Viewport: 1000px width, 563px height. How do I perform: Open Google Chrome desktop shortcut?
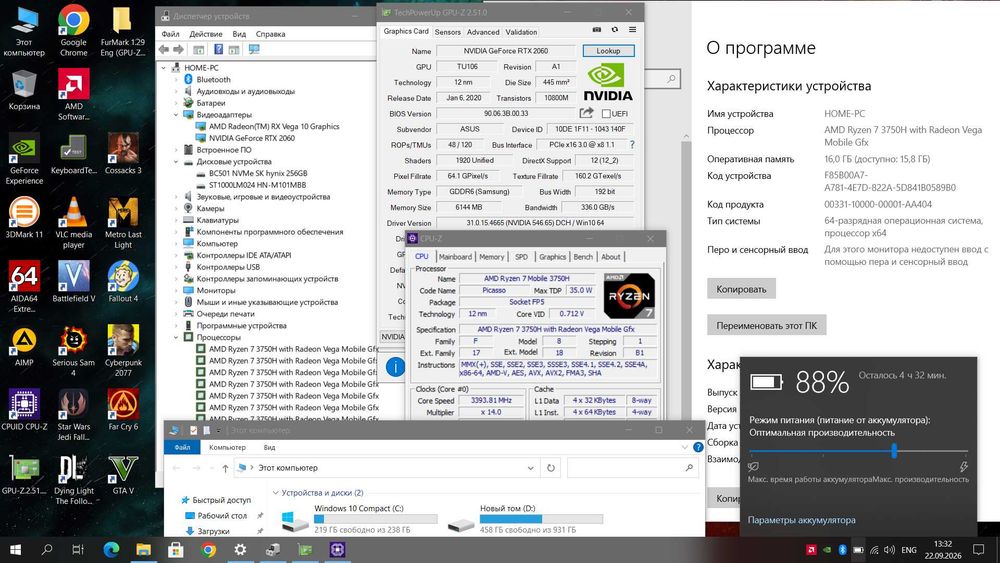tap(73, 31)
